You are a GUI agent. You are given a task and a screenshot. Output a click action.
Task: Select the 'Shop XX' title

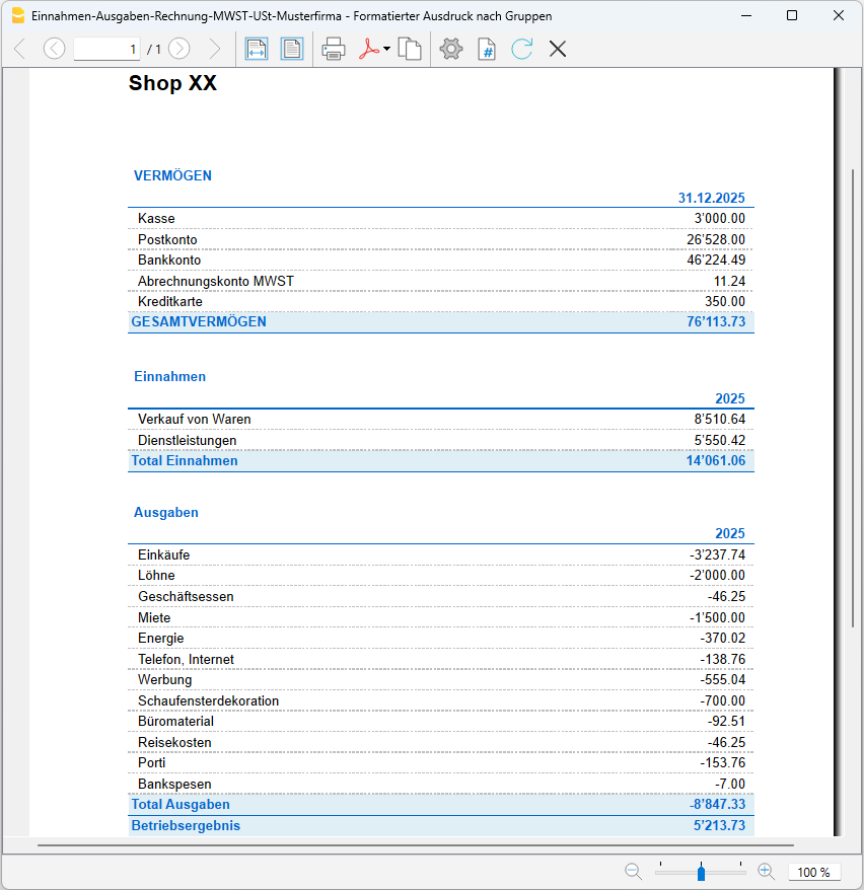[x=173, y=83]
